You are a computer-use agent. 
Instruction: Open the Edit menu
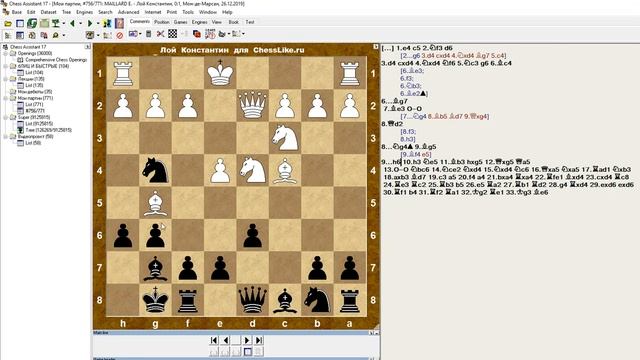coord(31,12)
